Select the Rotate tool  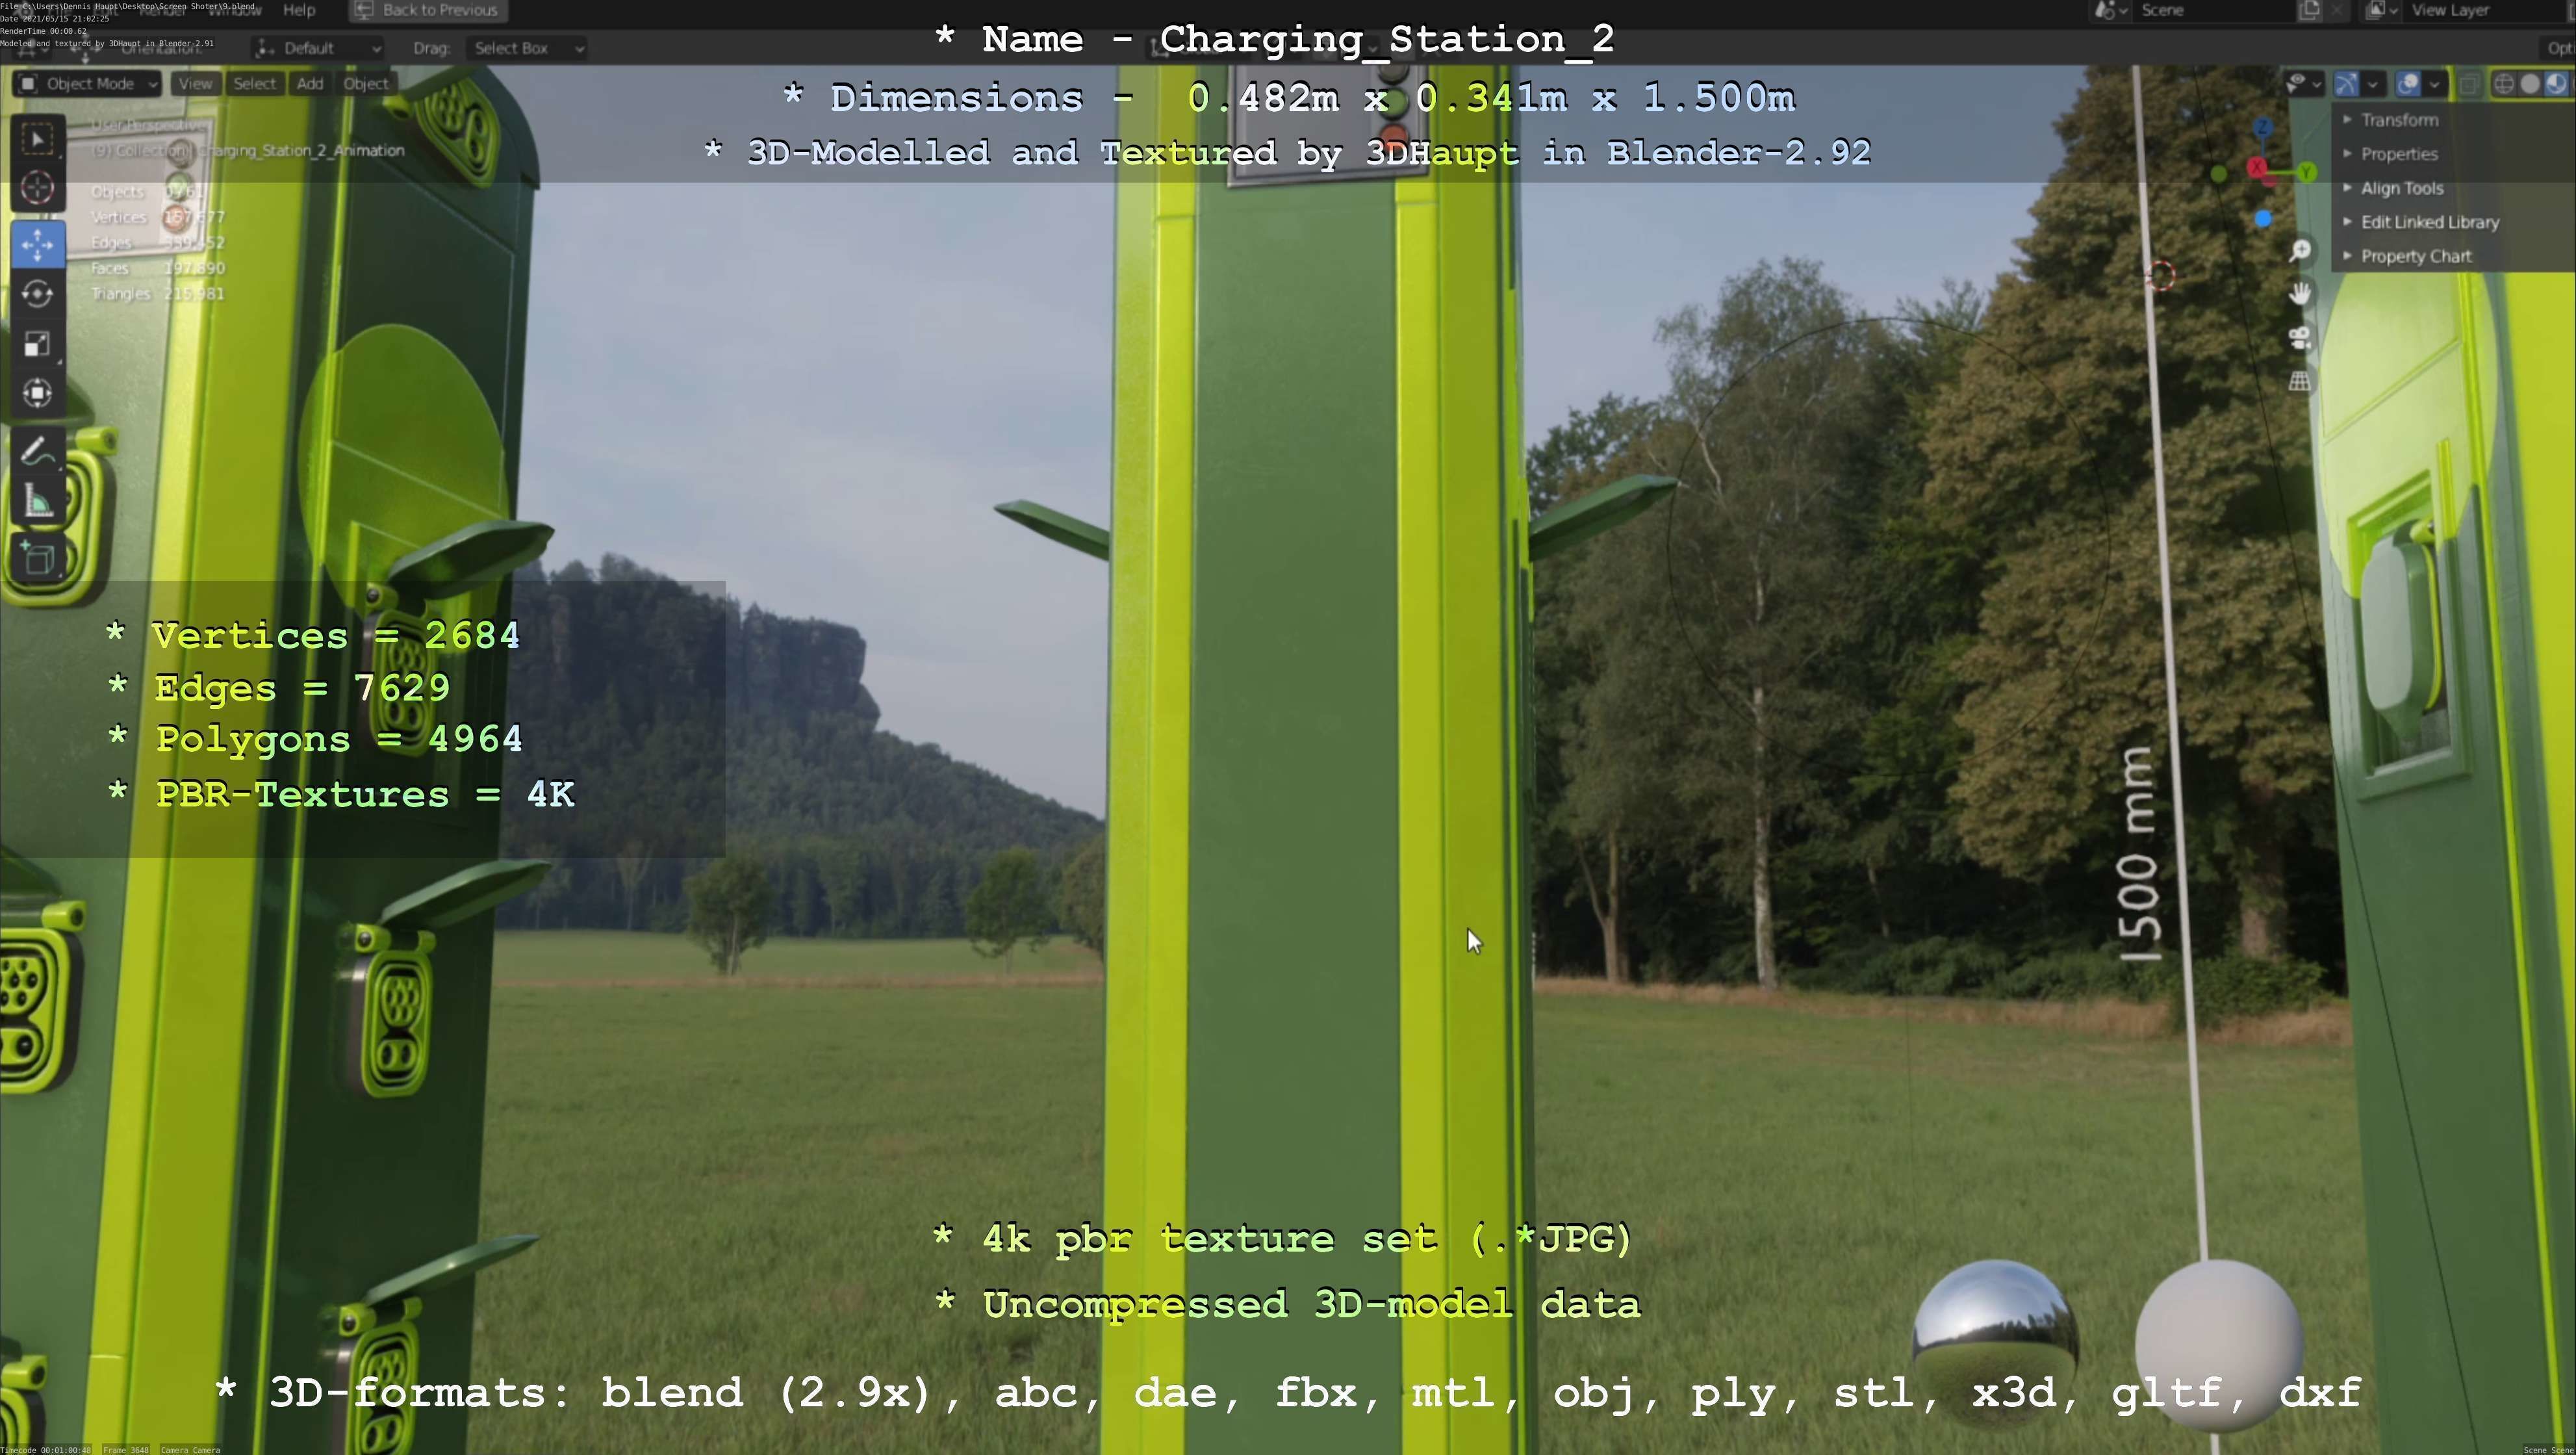pyautogui.click(x=37, y=294)
